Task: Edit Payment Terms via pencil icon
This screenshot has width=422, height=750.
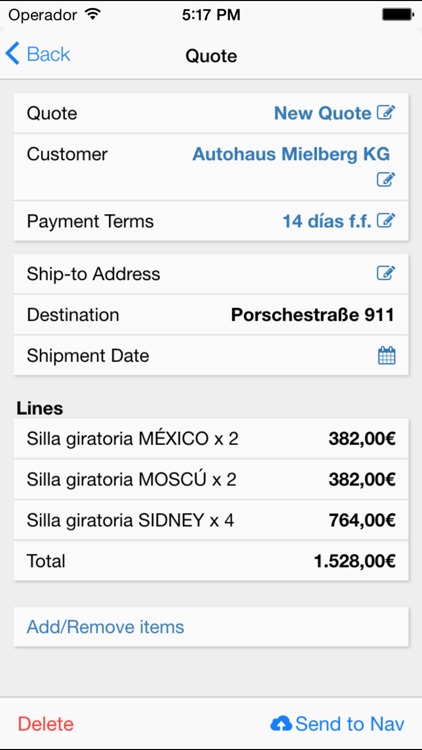Action: pos(386,221)
